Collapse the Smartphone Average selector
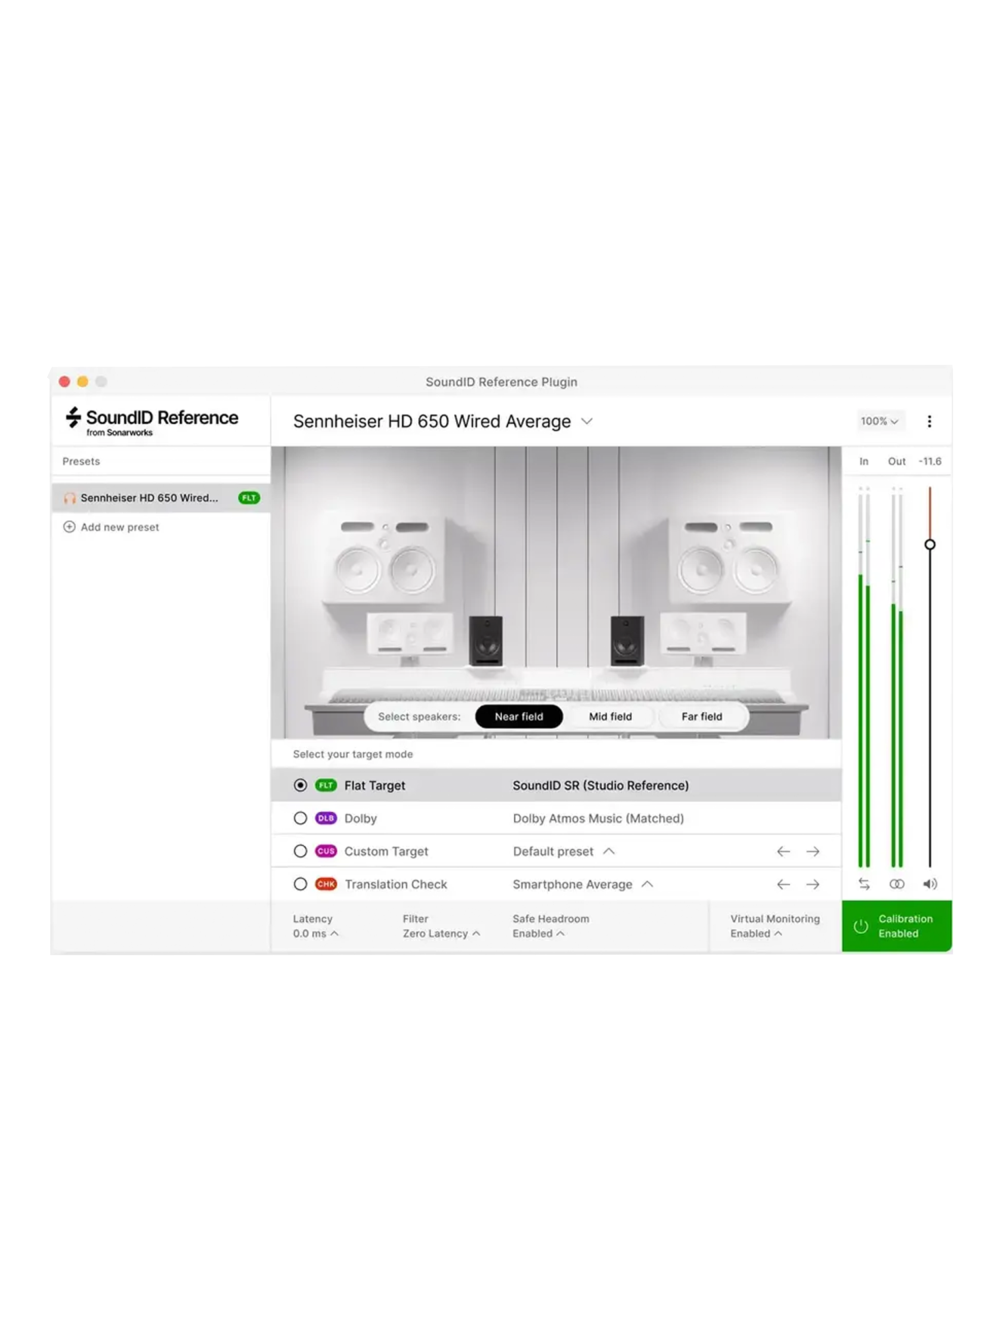This screenshot has width=1000, height=1320. click(x=648, y=884)
